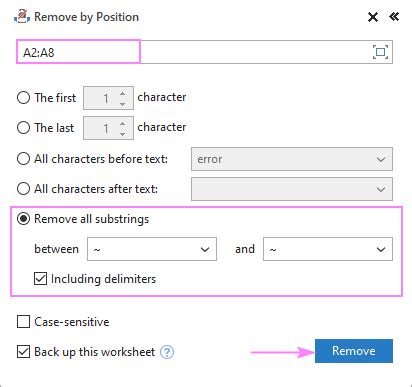Expand the between delimiter dropdown
This screenshot has height=387, width=412.
[x=152, y=249]
